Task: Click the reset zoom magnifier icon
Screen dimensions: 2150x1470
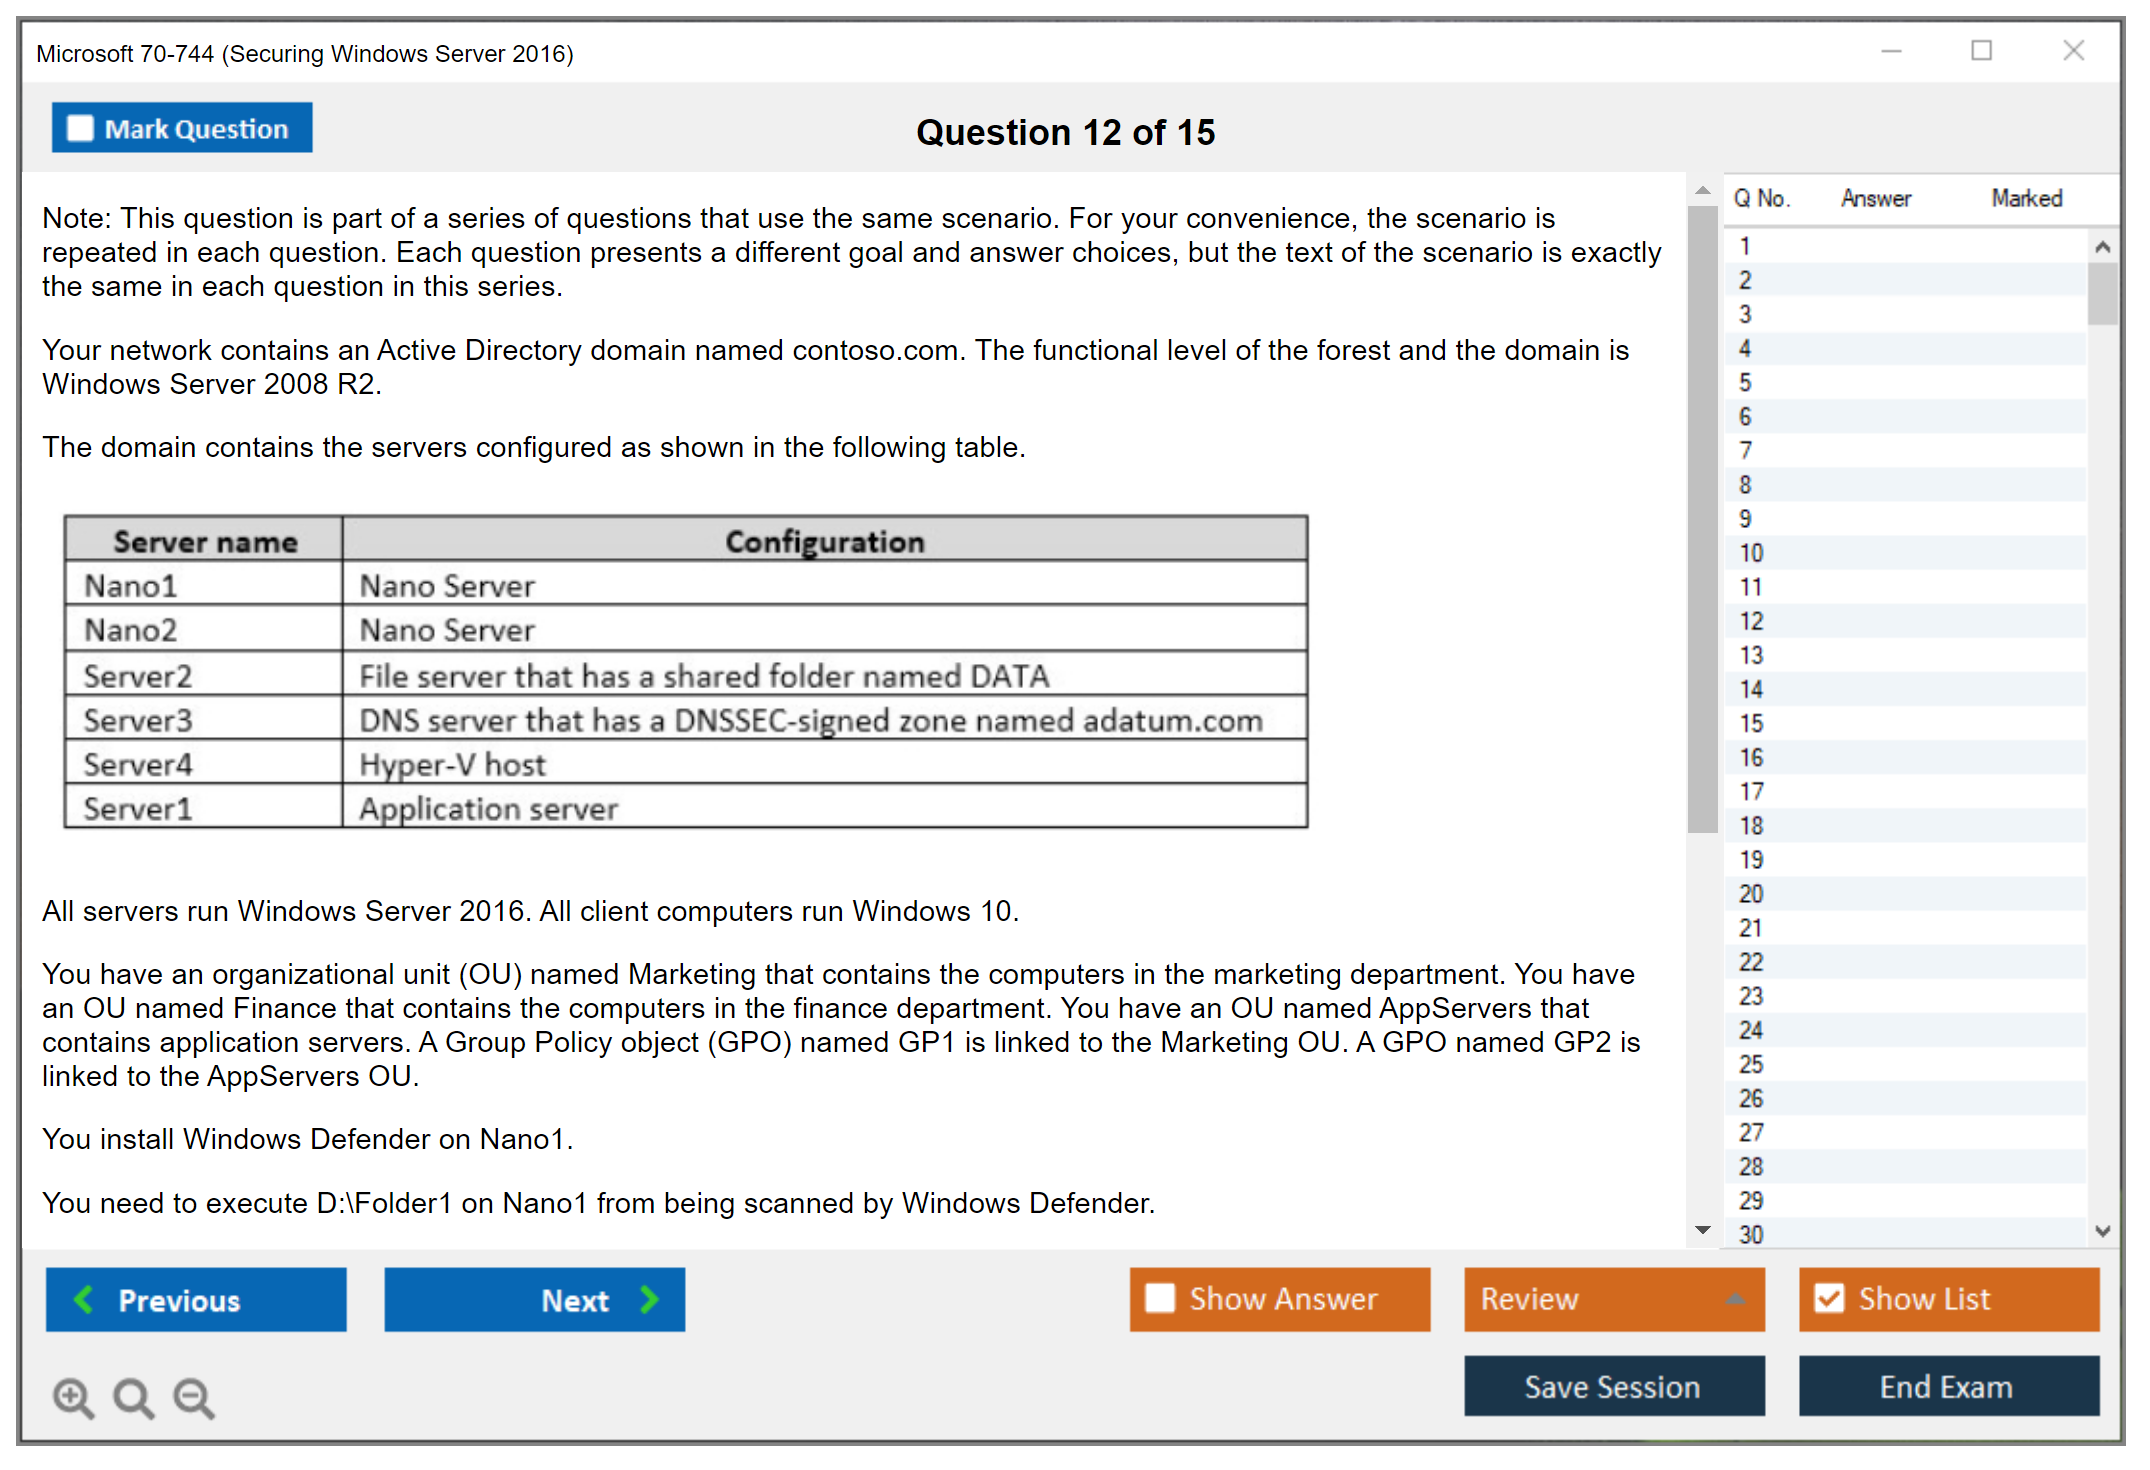Action: [132, 1396]
